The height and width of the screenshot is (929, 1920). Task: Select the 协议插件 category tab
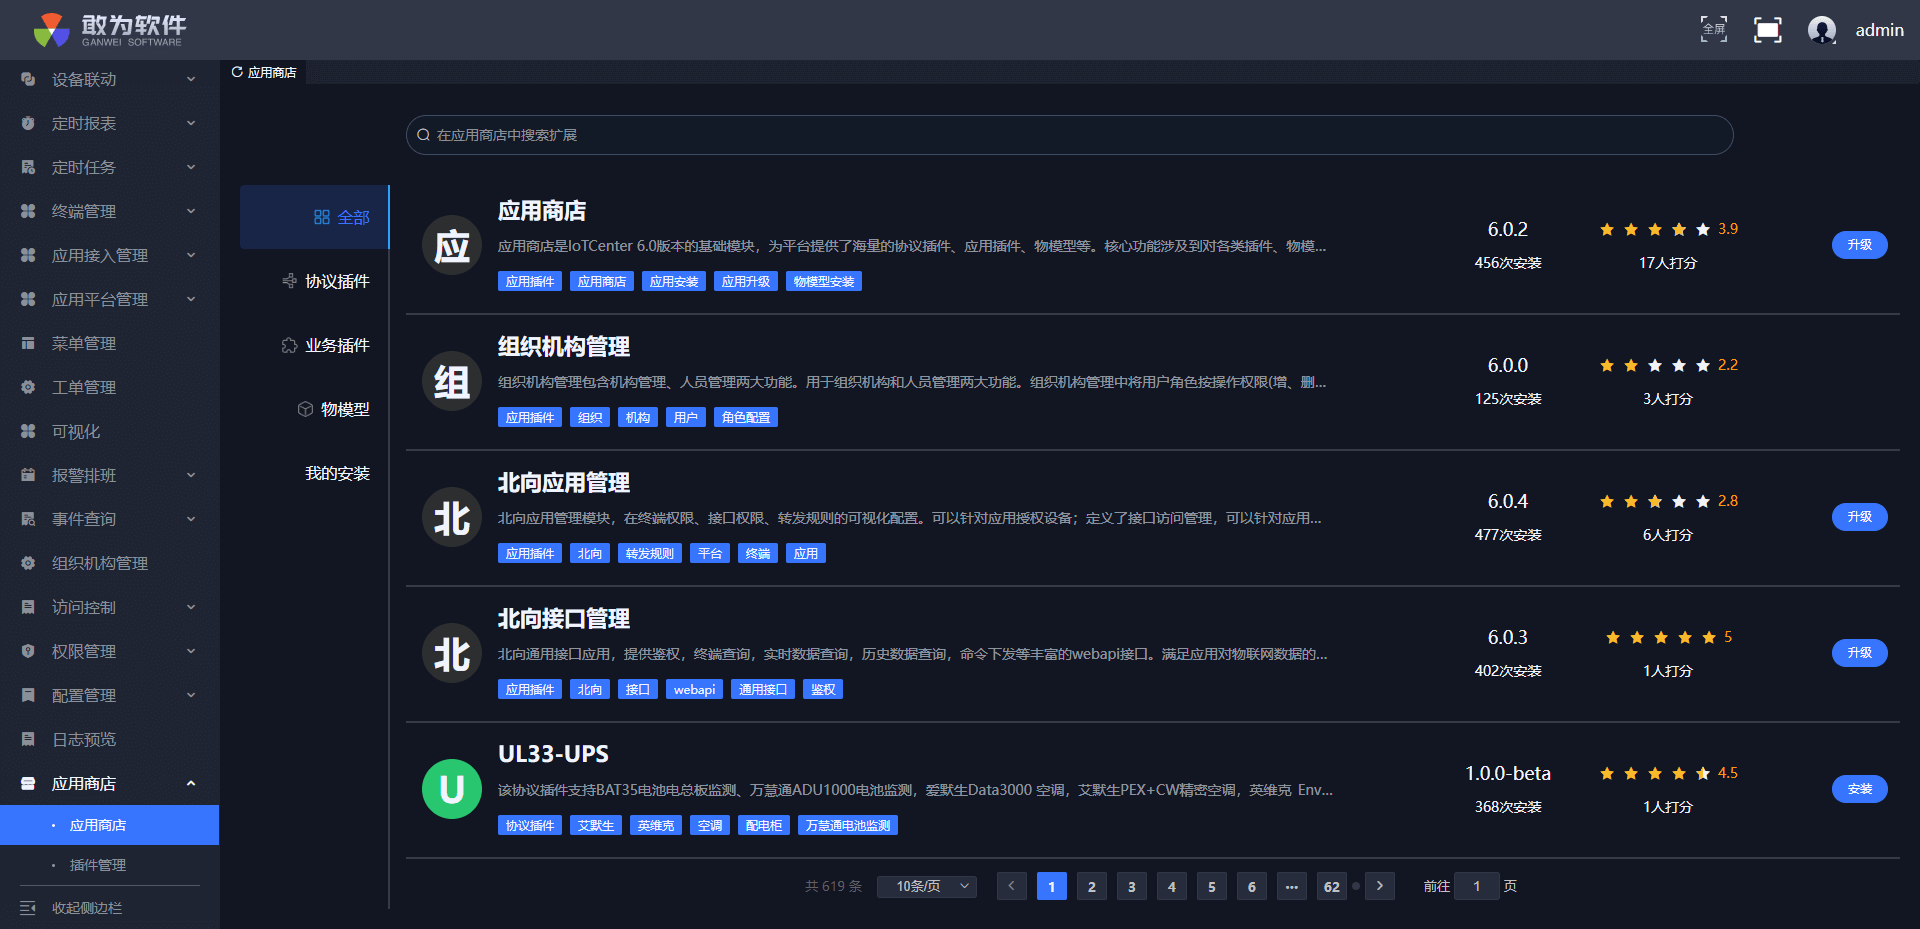tap(314, 281)
